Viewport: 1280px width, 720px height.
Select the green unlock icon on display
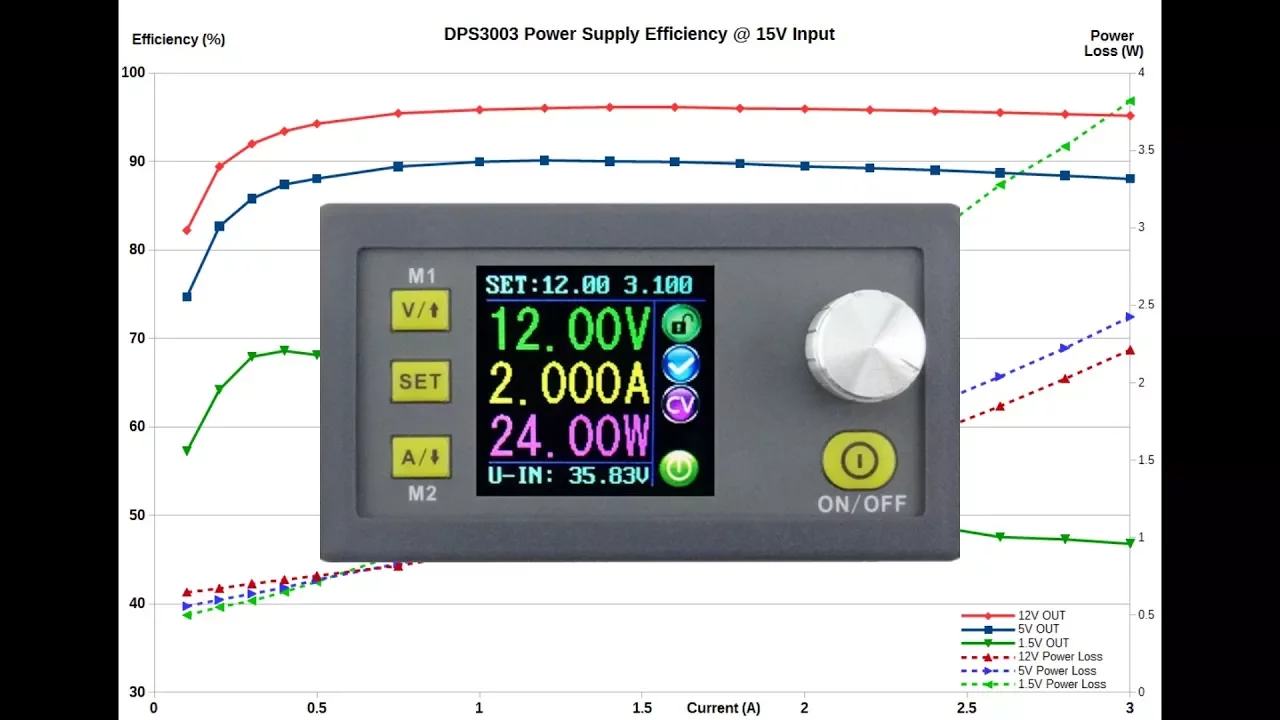click(x=681, y=323)
